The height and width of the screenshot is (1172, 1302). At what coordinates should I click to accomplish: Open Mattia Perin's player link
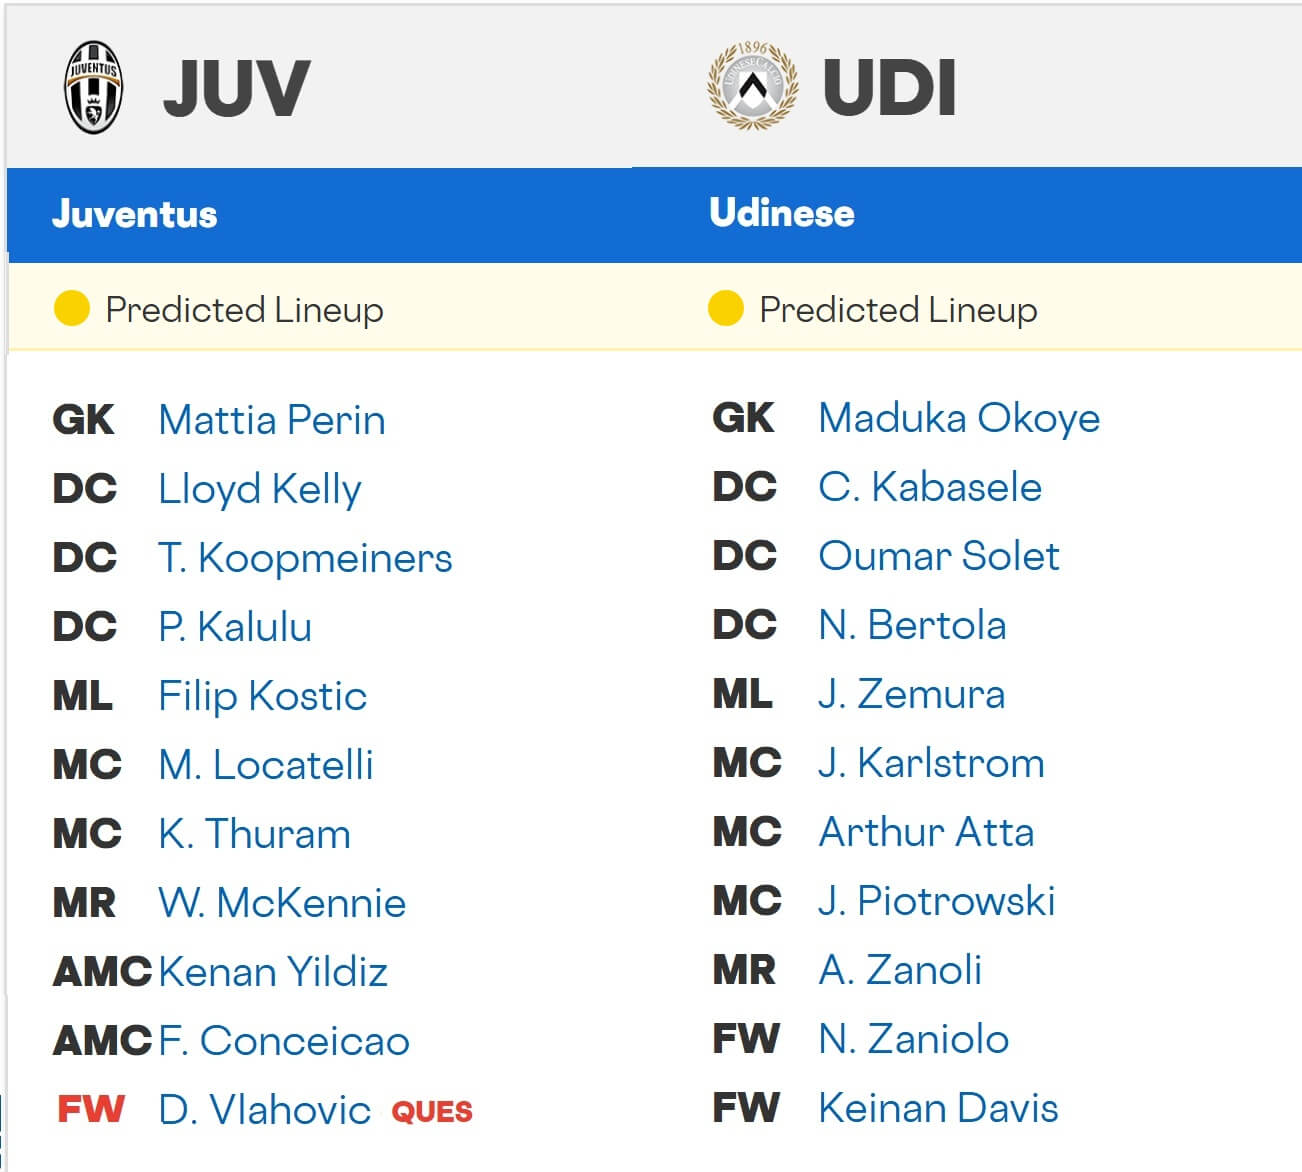[271, 420]
